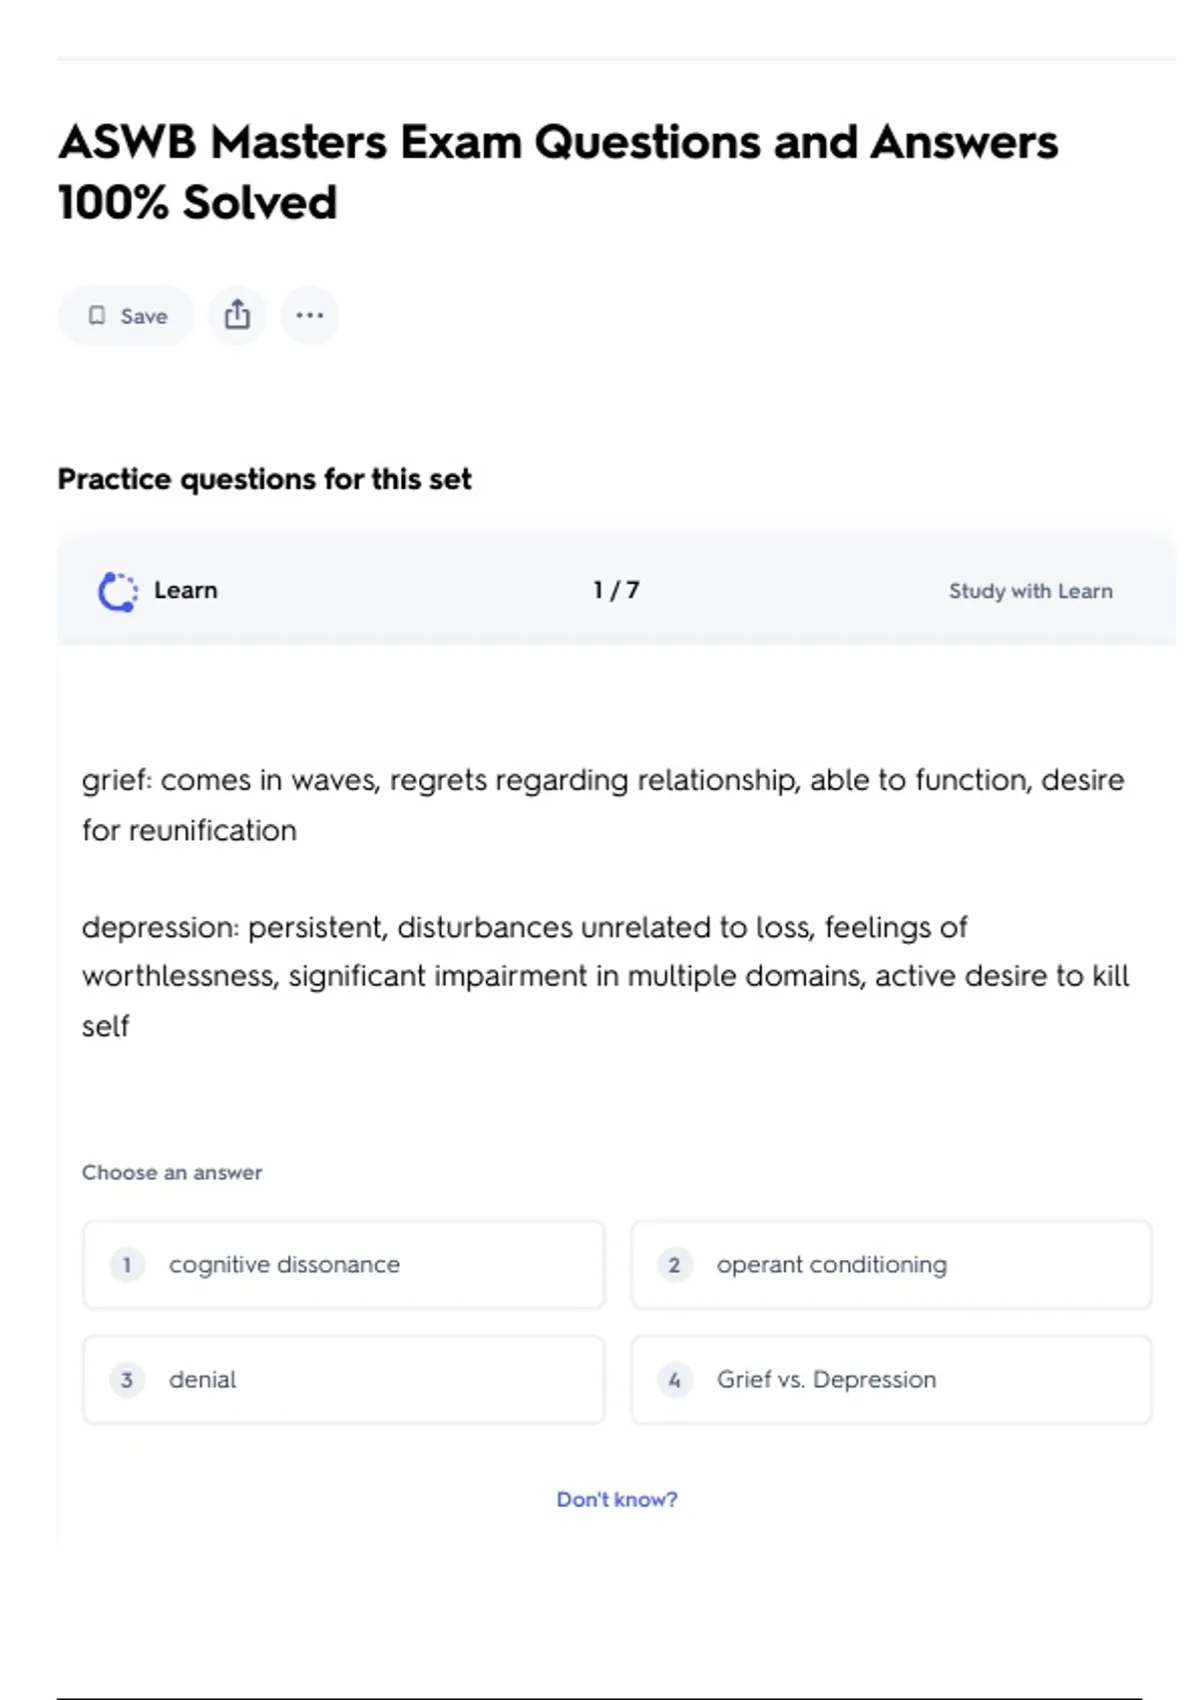Click the "Learn" mode label
This screenshot has height=1700, width=1200.
tap(185, 590)
